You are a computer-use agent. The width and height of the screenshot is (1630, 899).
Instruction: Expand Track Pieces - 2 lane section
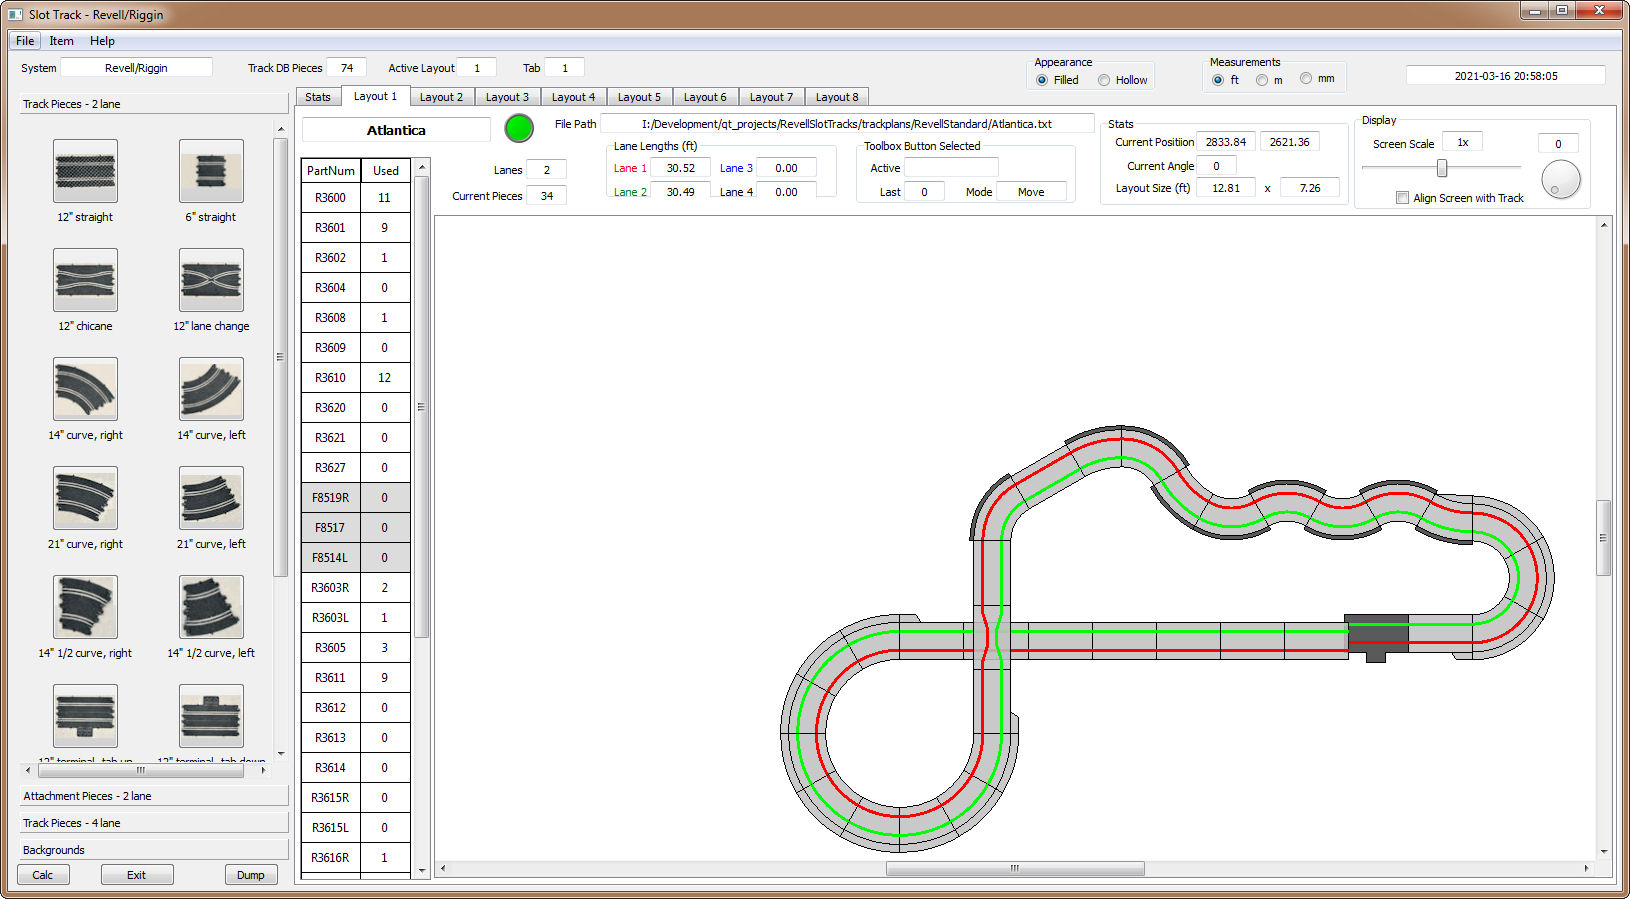click(154, 104)
